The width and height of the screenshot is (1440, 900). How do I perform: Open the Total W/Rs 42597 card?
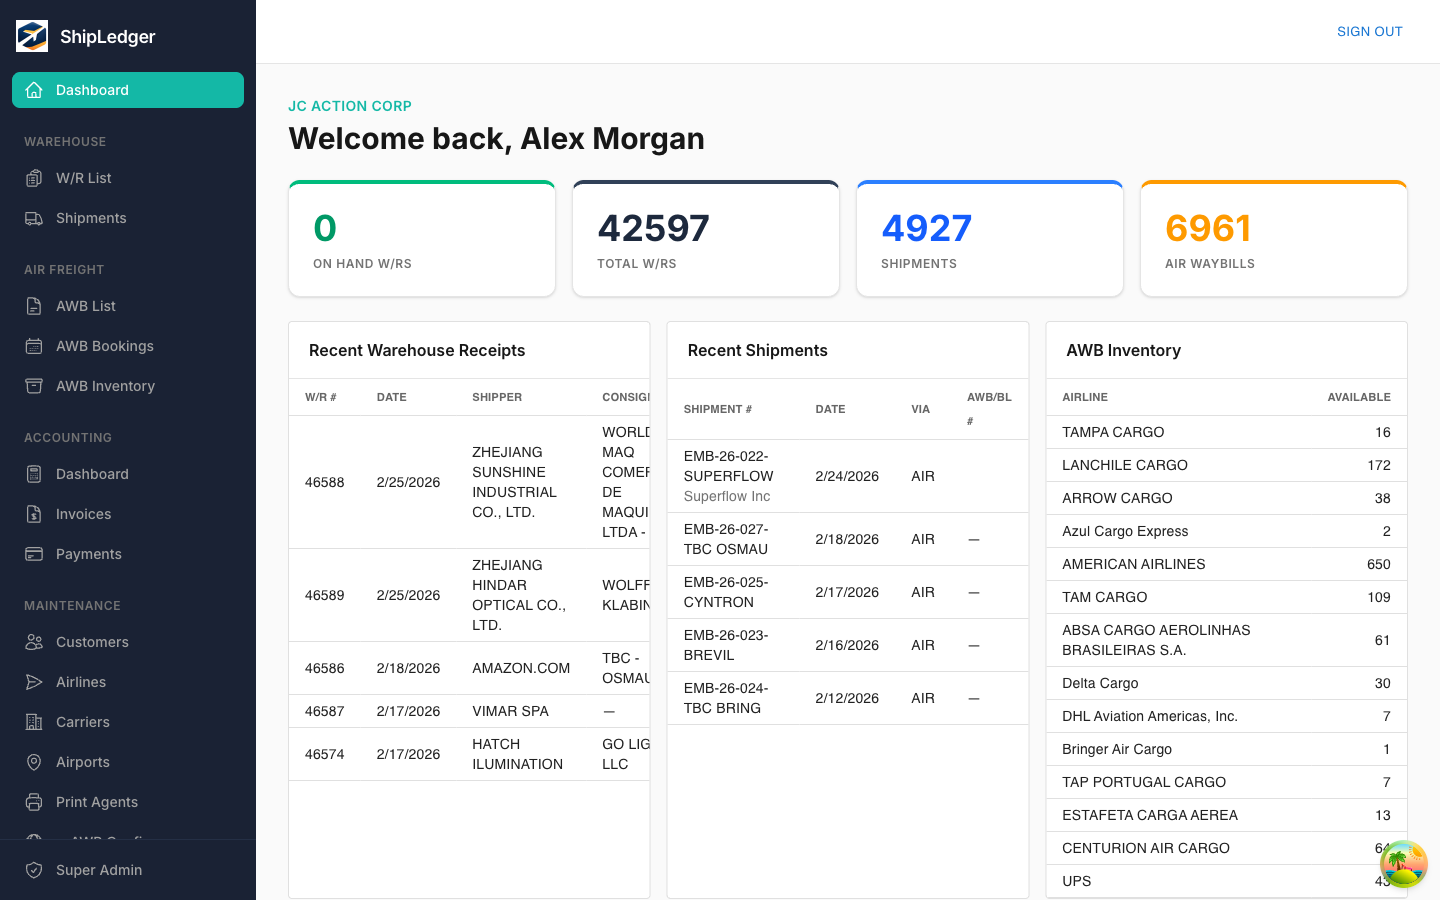pos(706,239)
